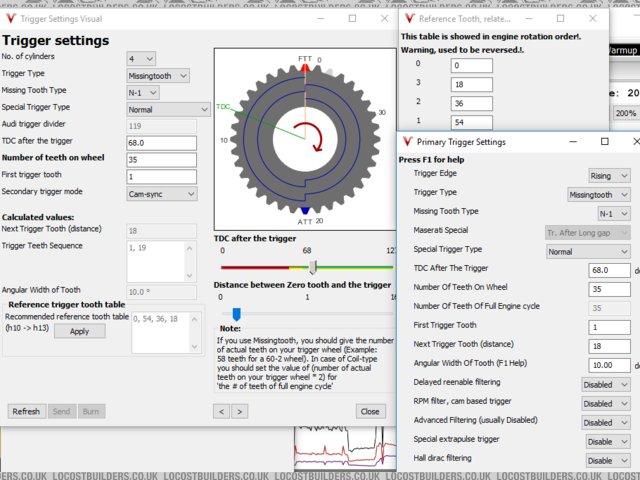Click the red FTT marker on the trigger wheel
This screenshot has height=480, width=640.
304,66
